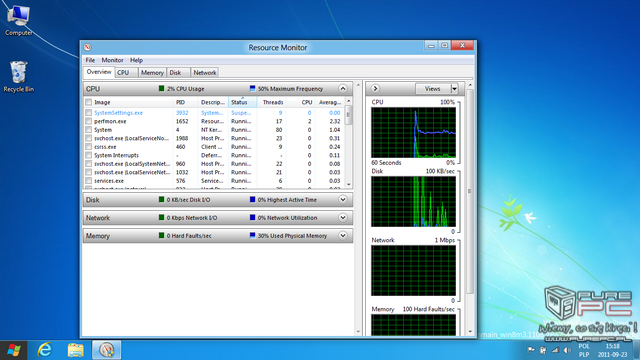Check the System process checkbox

[x=89, y=130]
